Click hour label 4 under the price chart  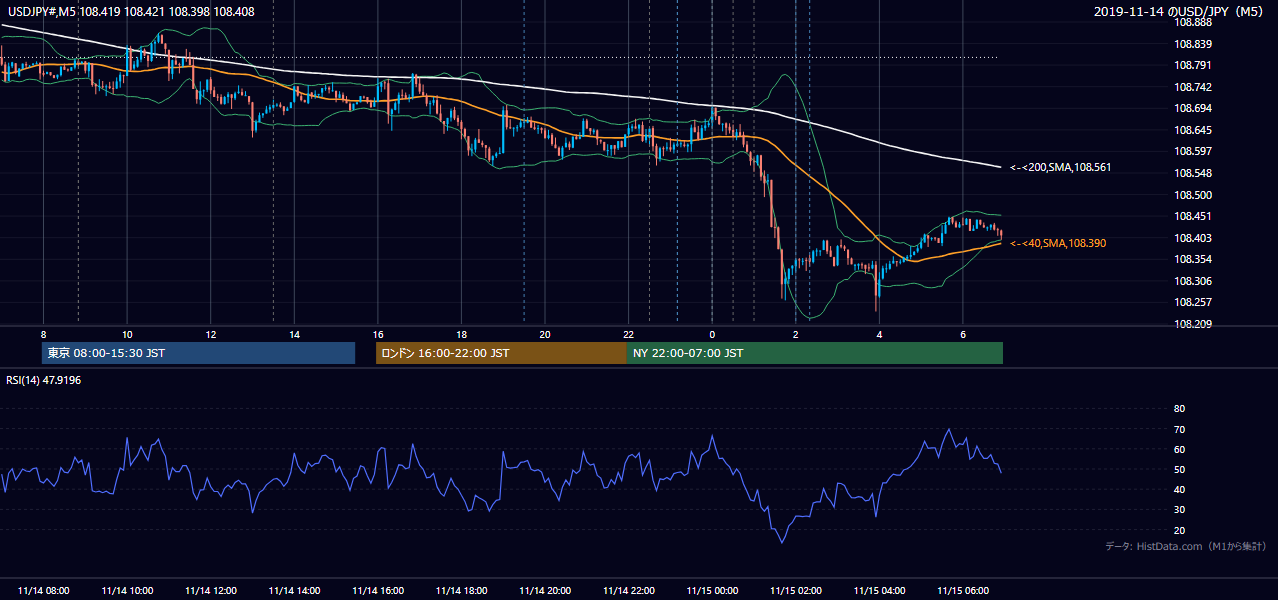pyautogui.click(x=879, y=334)
